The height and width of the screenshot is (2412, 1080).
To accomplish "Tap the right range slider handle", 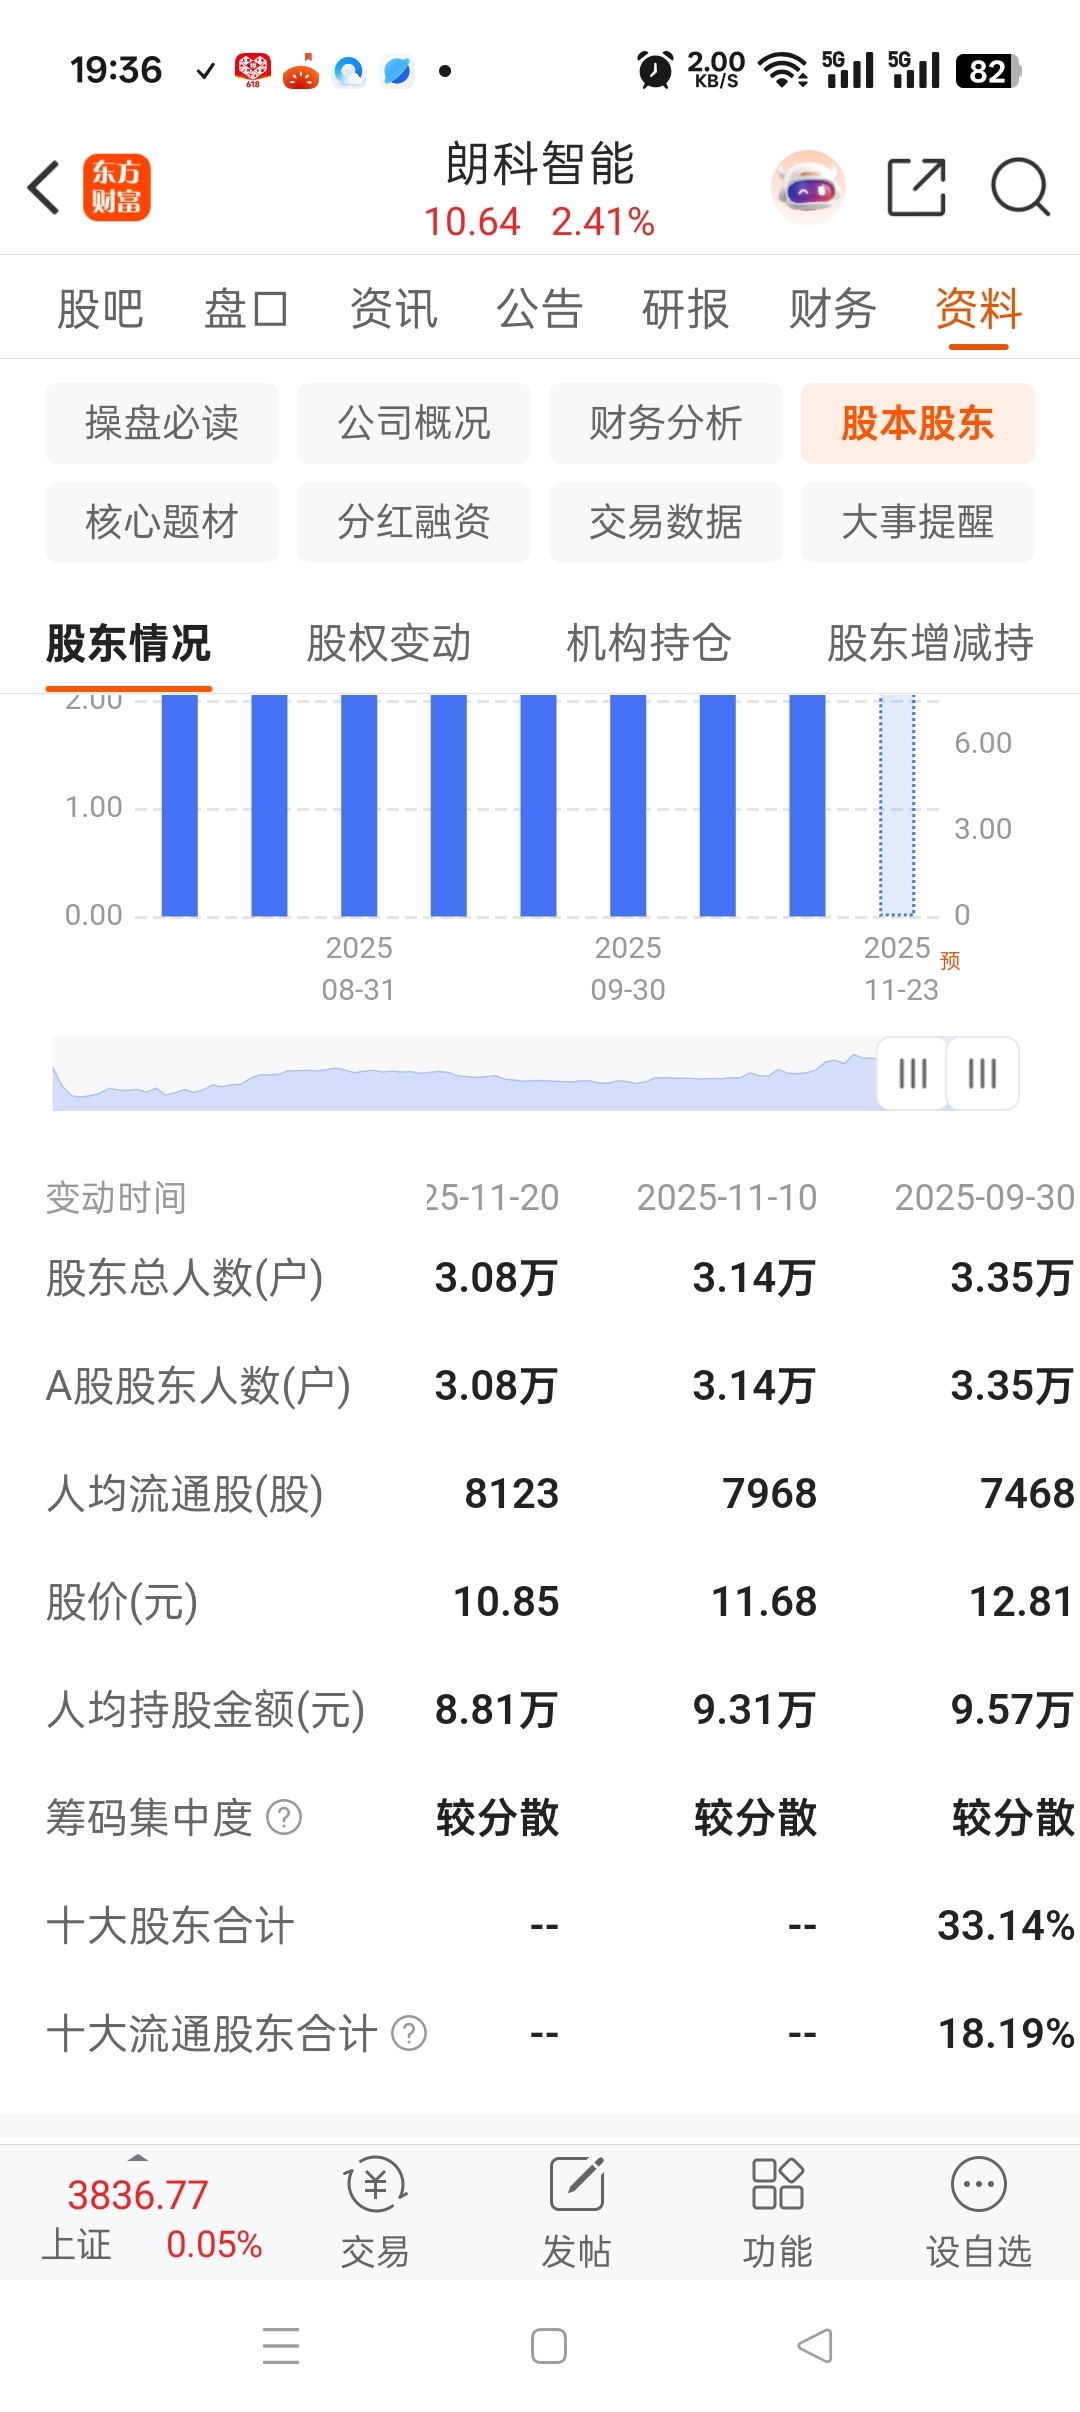I will point(983,1074).
